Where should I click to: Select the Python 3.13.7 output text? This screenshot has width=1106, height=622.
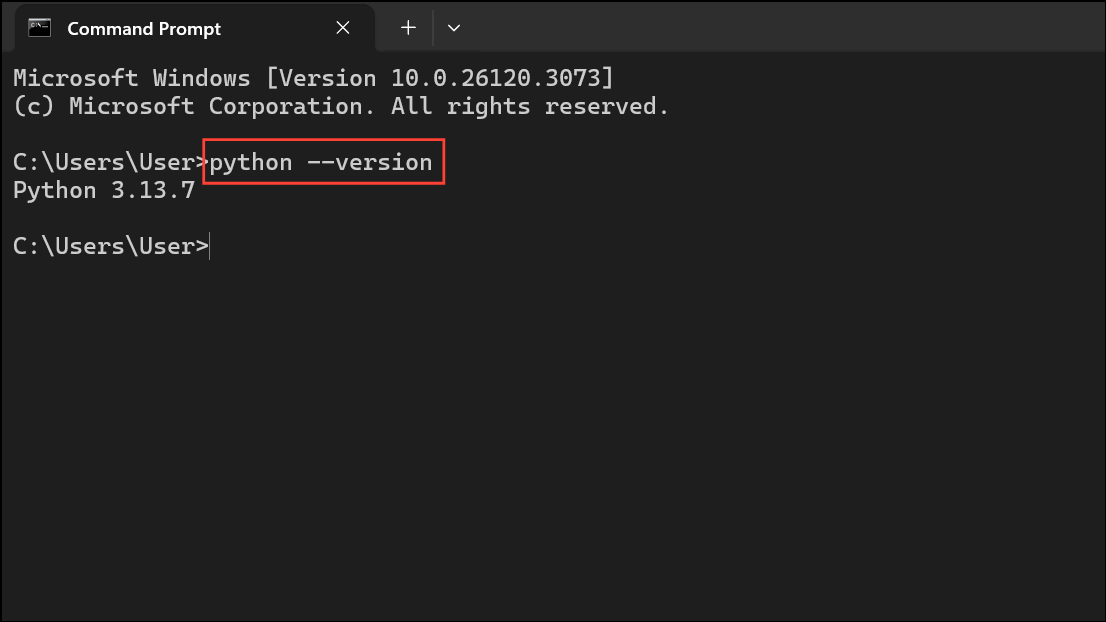(x=103, y=189)
